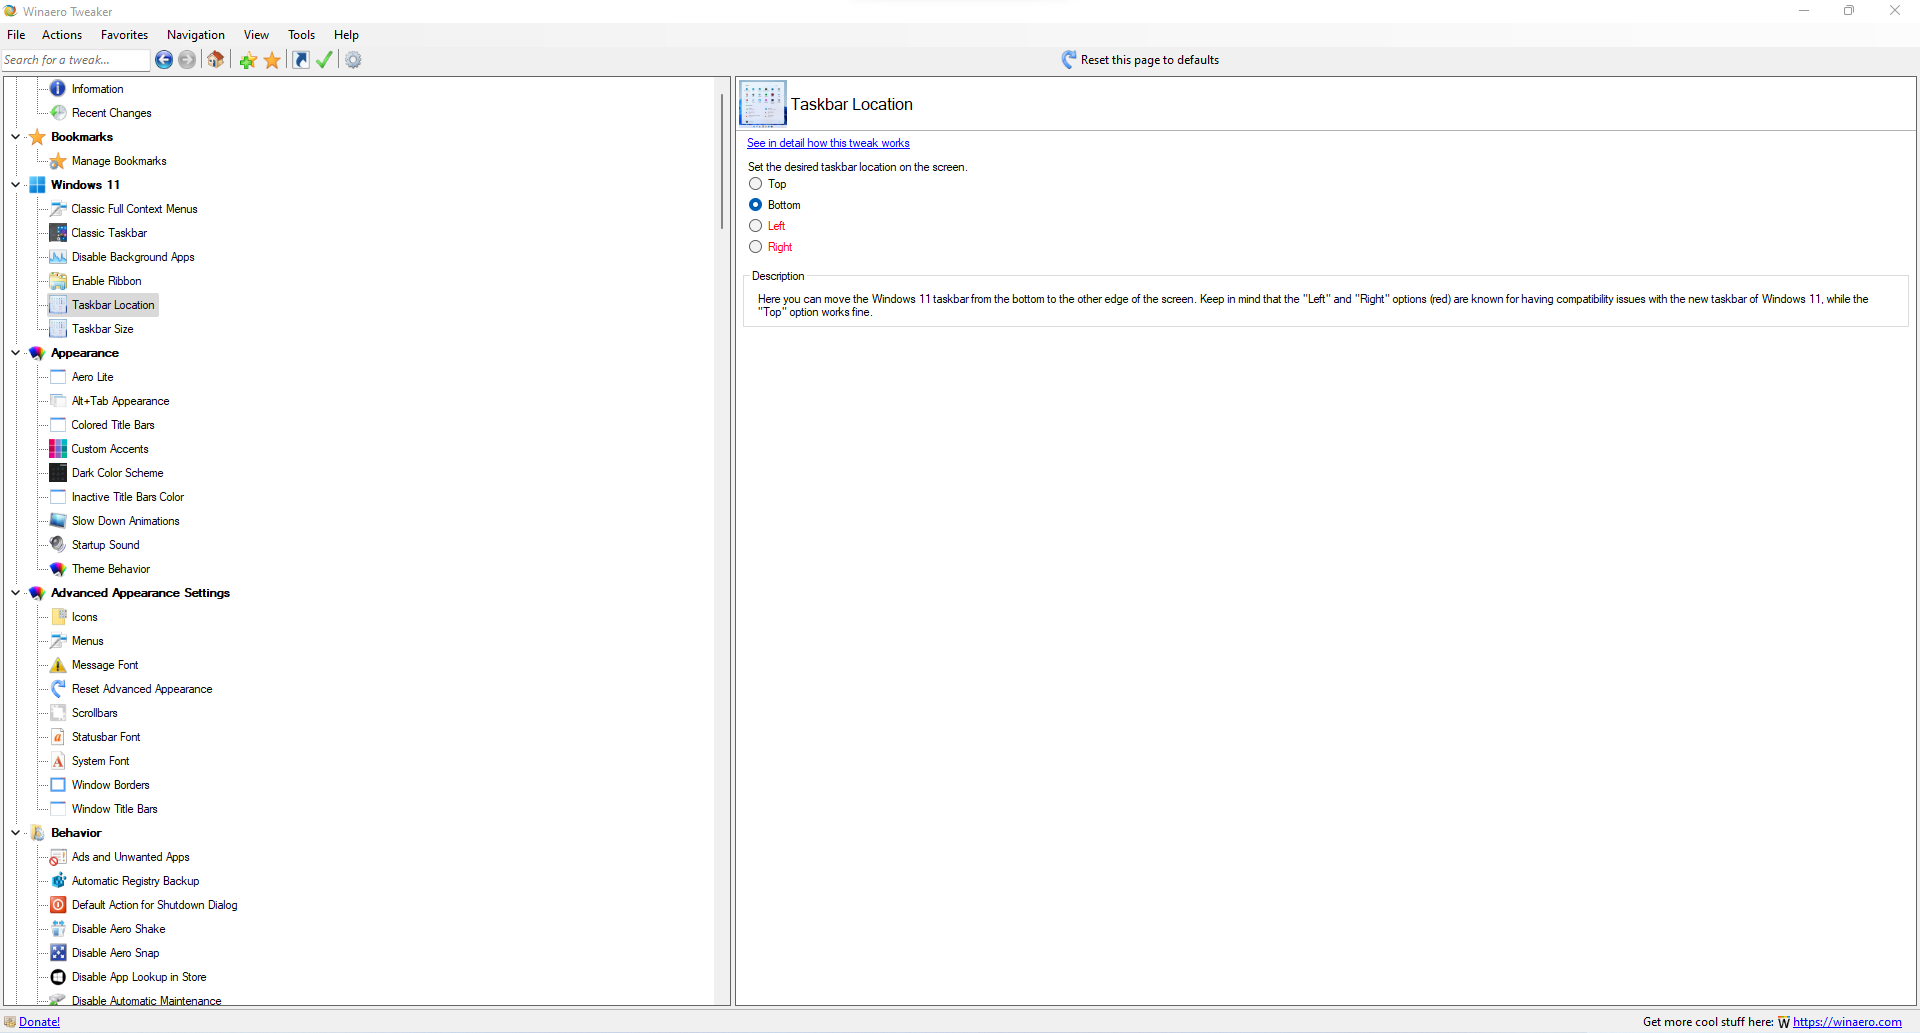Select the Right taskbar location option
The width and height of the screenshot is (1920, 1033).
tap(756, 247)
